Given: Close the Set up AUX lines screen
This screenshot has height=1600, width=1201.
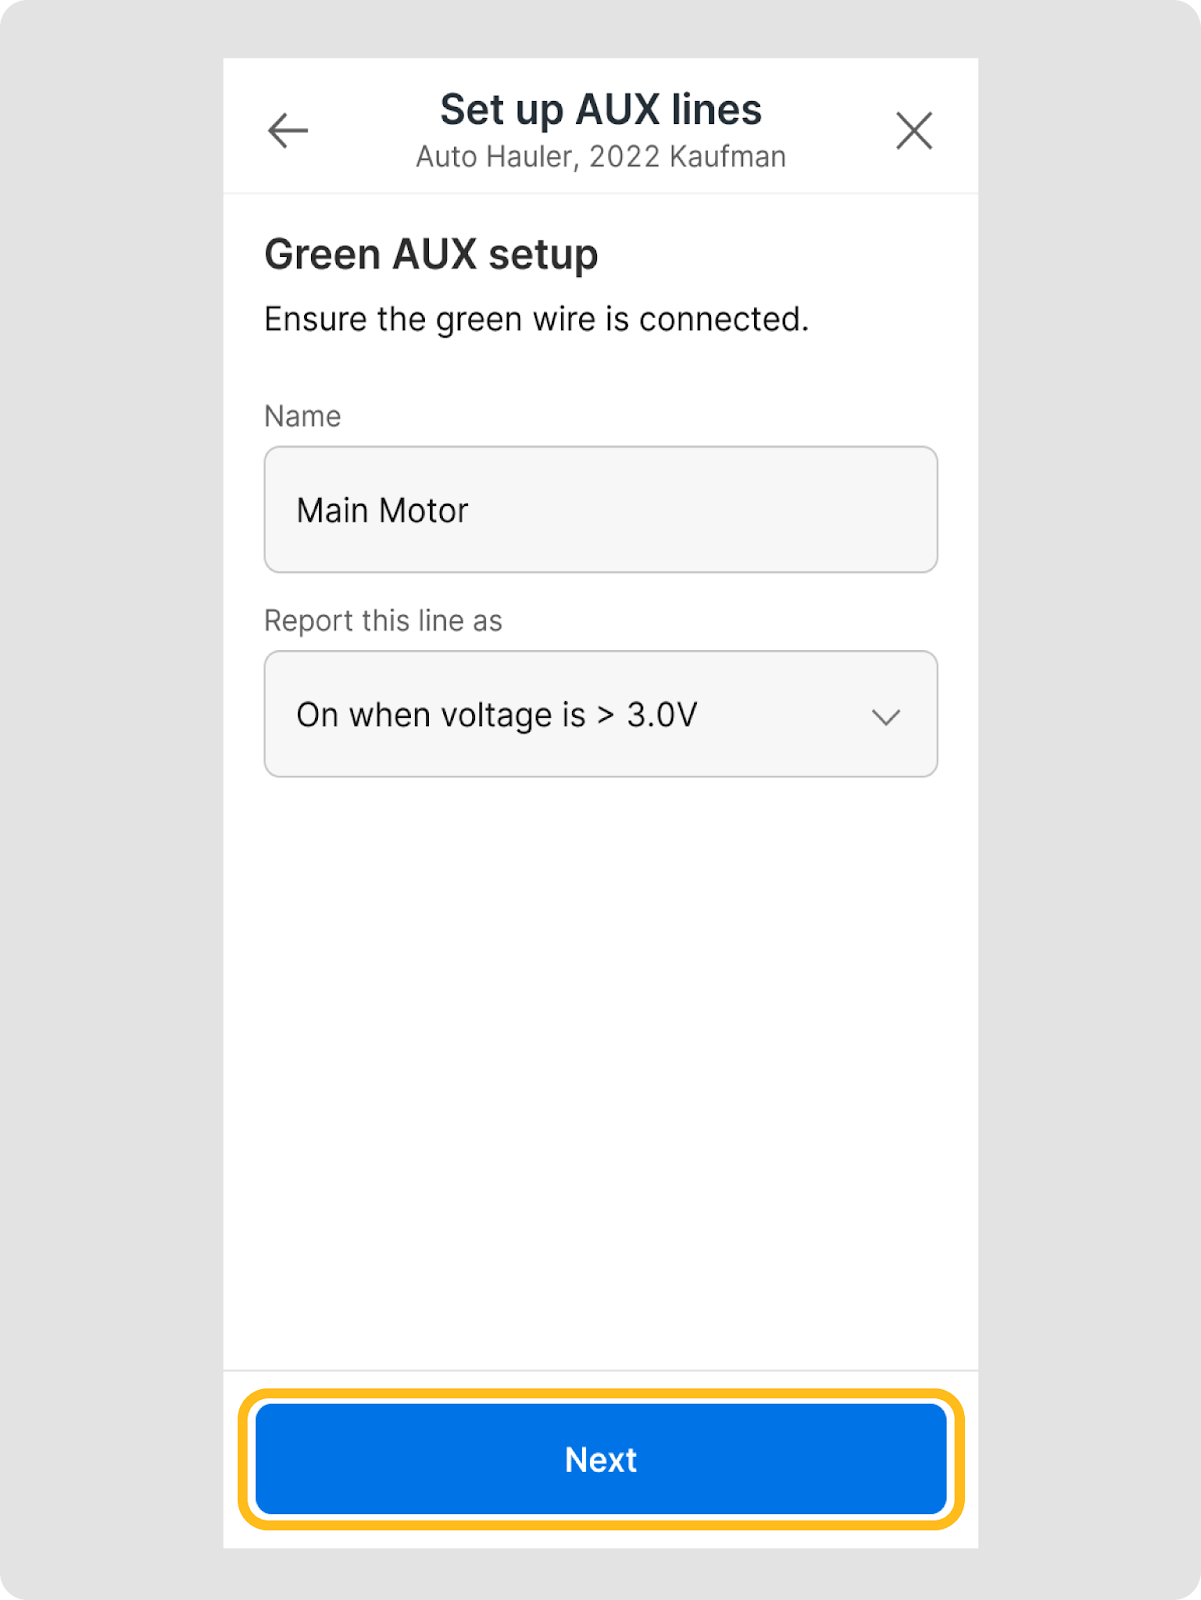Looking at the screenshot, I should tap(913, 131).
